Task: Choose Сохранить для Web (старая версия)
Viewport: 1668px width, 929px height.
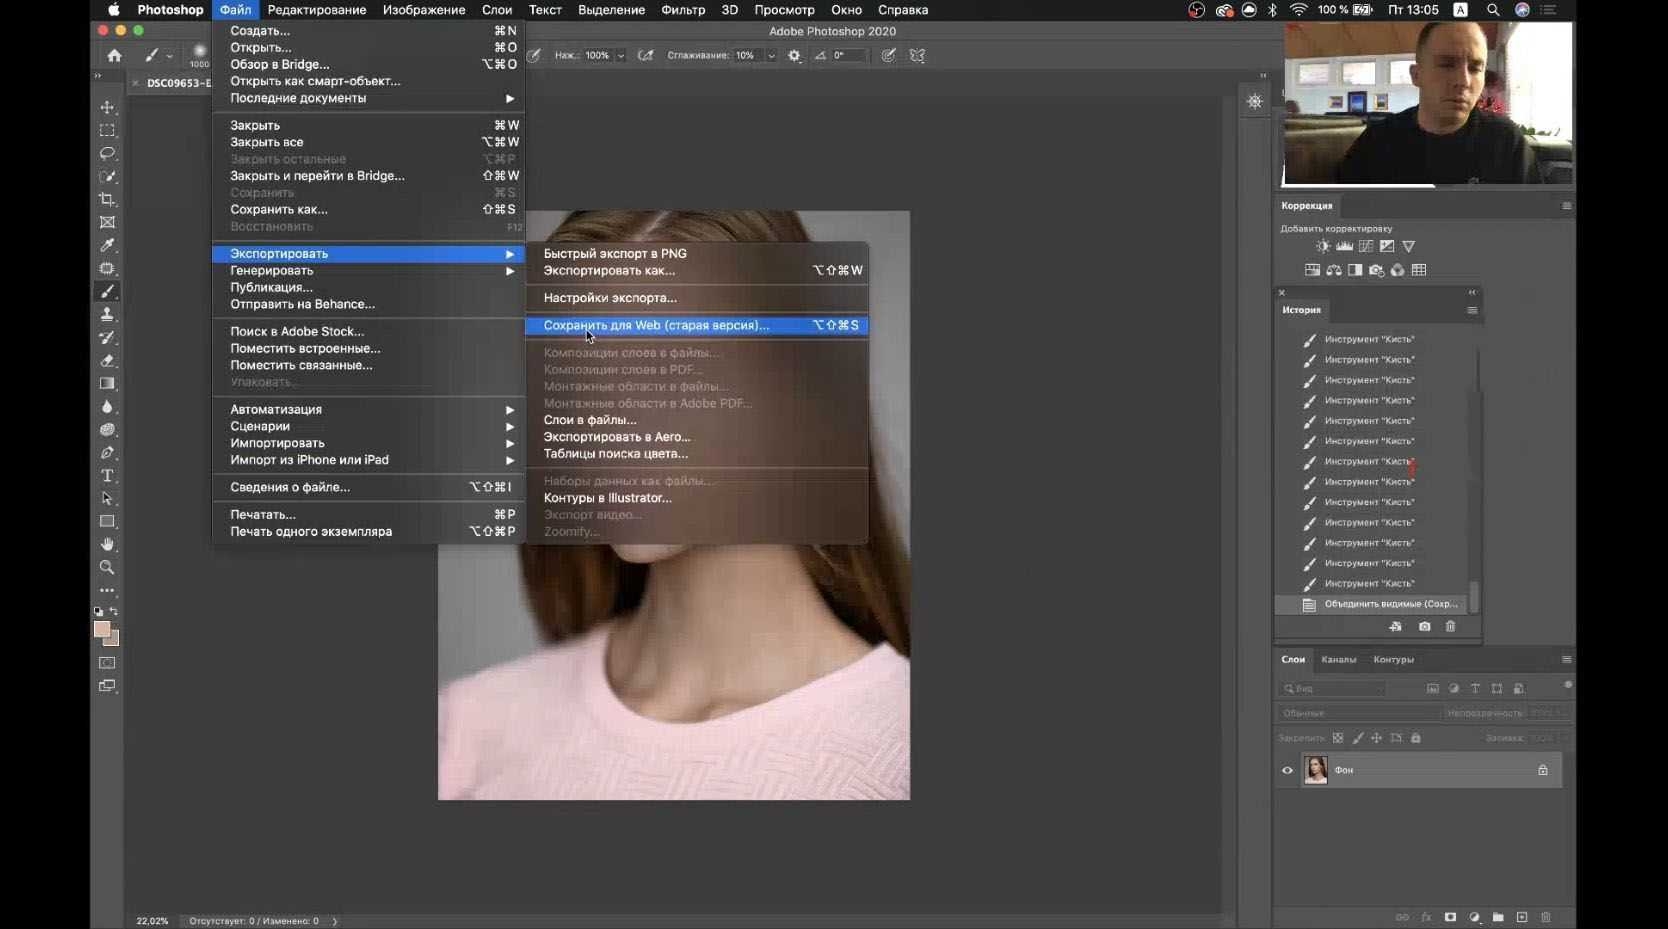Action: click(x=697, y=325)
